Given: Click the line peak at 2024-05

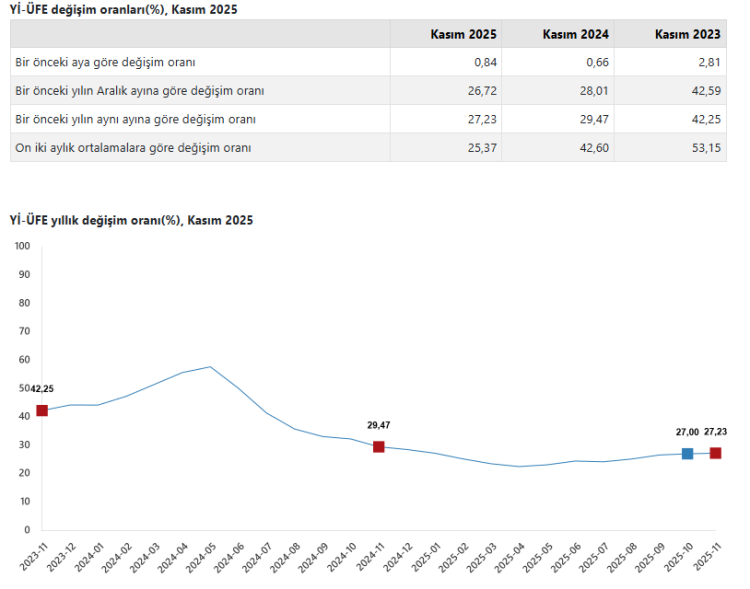Looking at the screenshot, I should (210, 367).
